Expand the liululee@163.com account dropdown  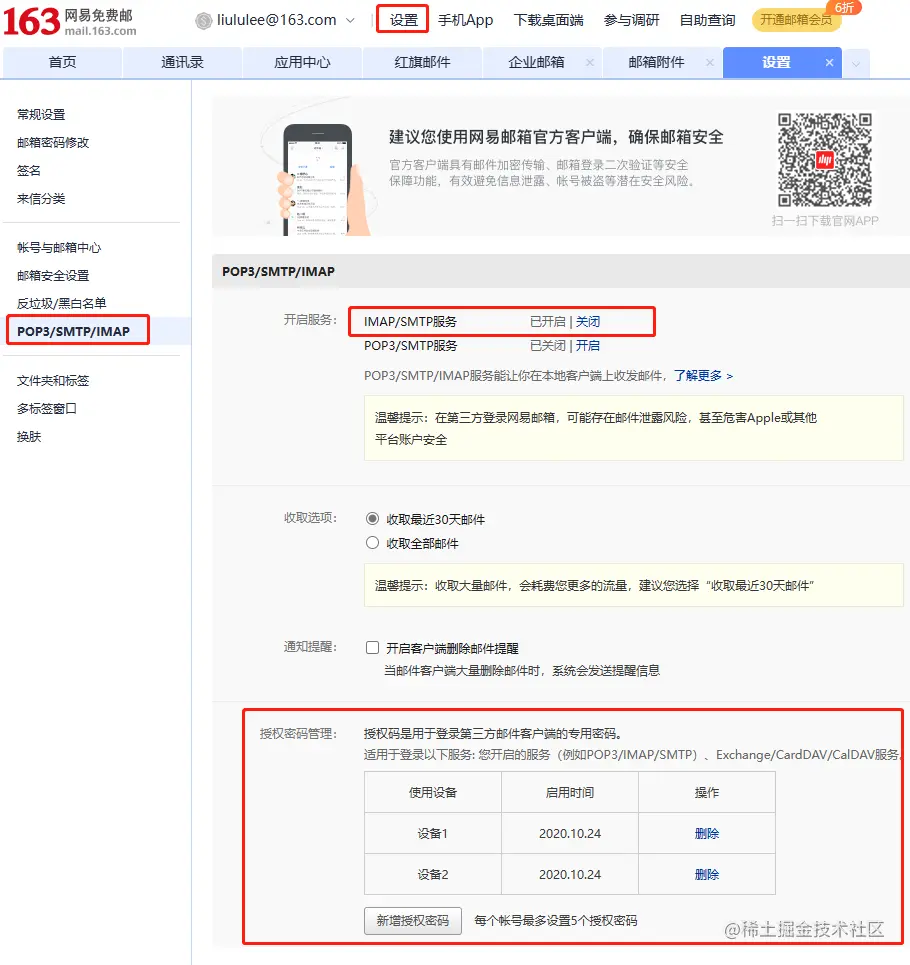pos(350,18)
